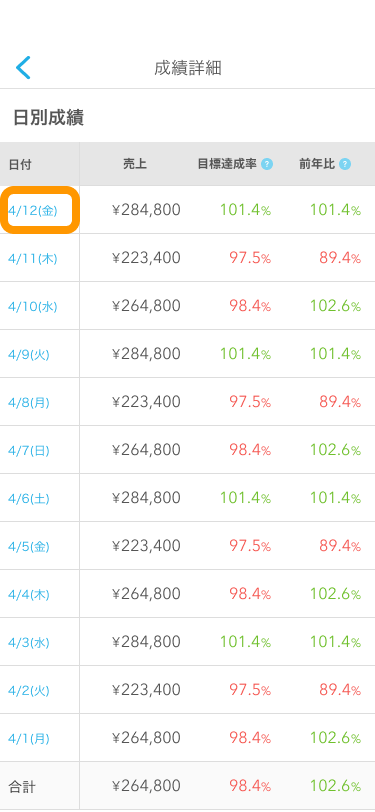375x812 pixels.
Task: Select the 4/3(水) date link
Action: (x=29, y=643)
